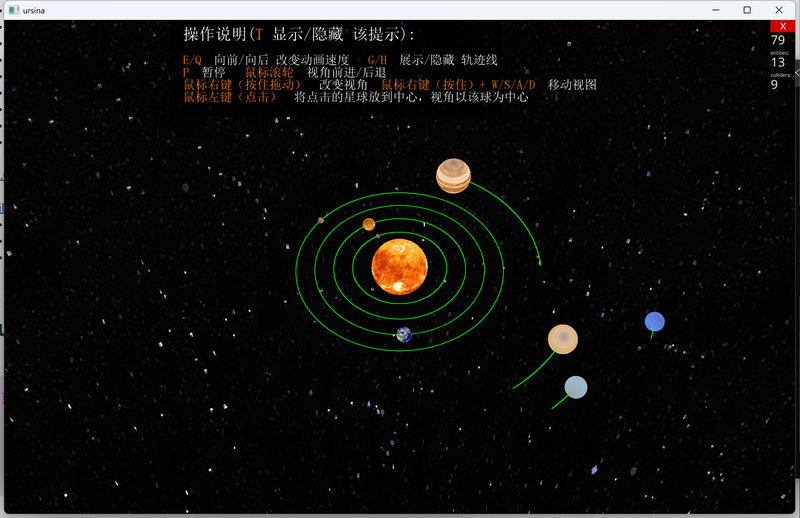
Task: Minimize the ursina window
Action: tap(716, 10)
